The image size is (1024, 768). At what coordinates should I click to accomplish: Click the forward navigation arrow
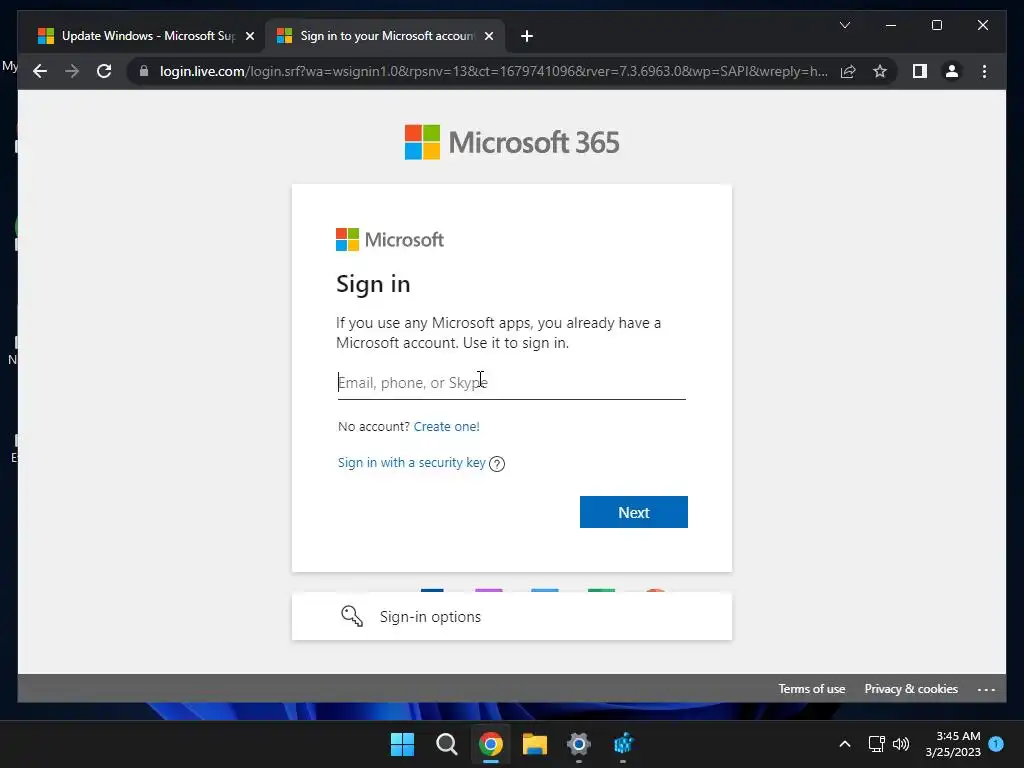(x=72, y=71)
